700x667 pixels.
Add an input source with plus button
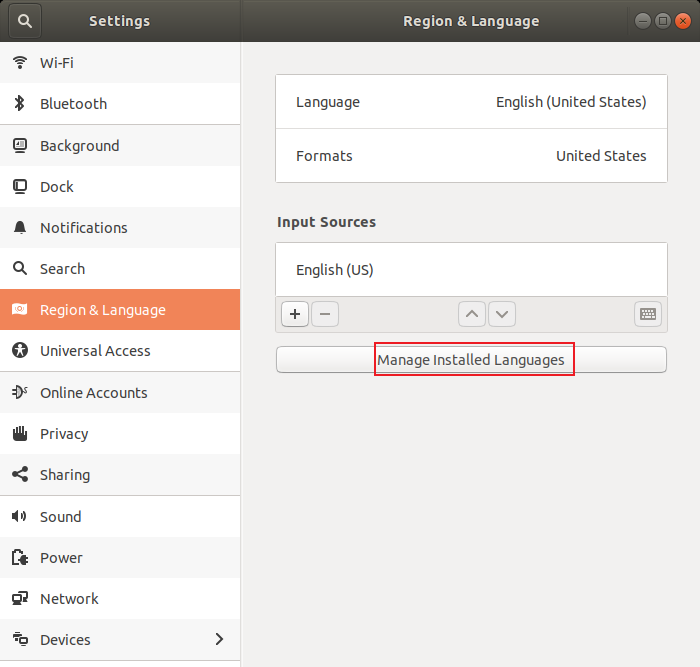pyautogui.click(x=294, y=314)
